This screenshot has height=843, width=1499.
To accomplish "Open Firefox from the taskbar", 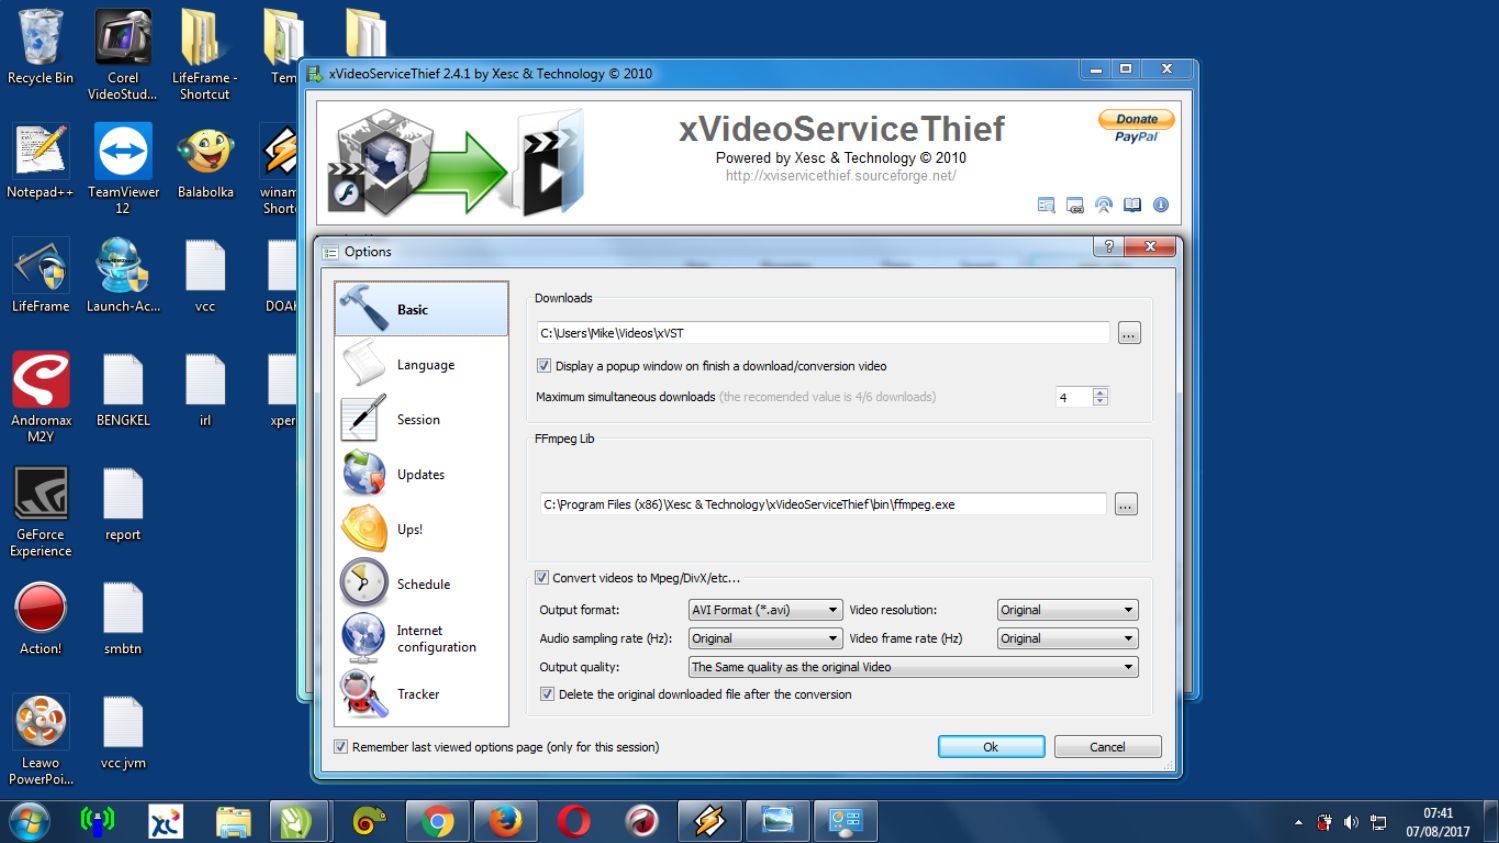I will [x=505, y=822].
